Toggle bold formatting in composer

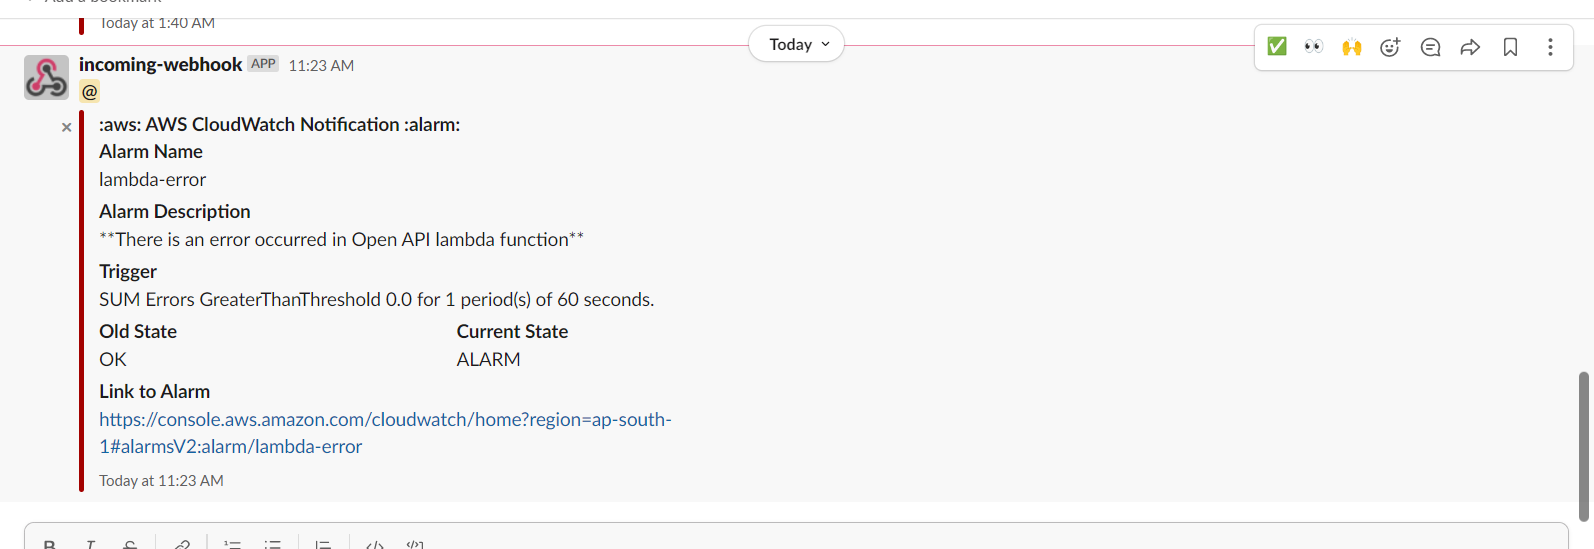pos(49,544)
